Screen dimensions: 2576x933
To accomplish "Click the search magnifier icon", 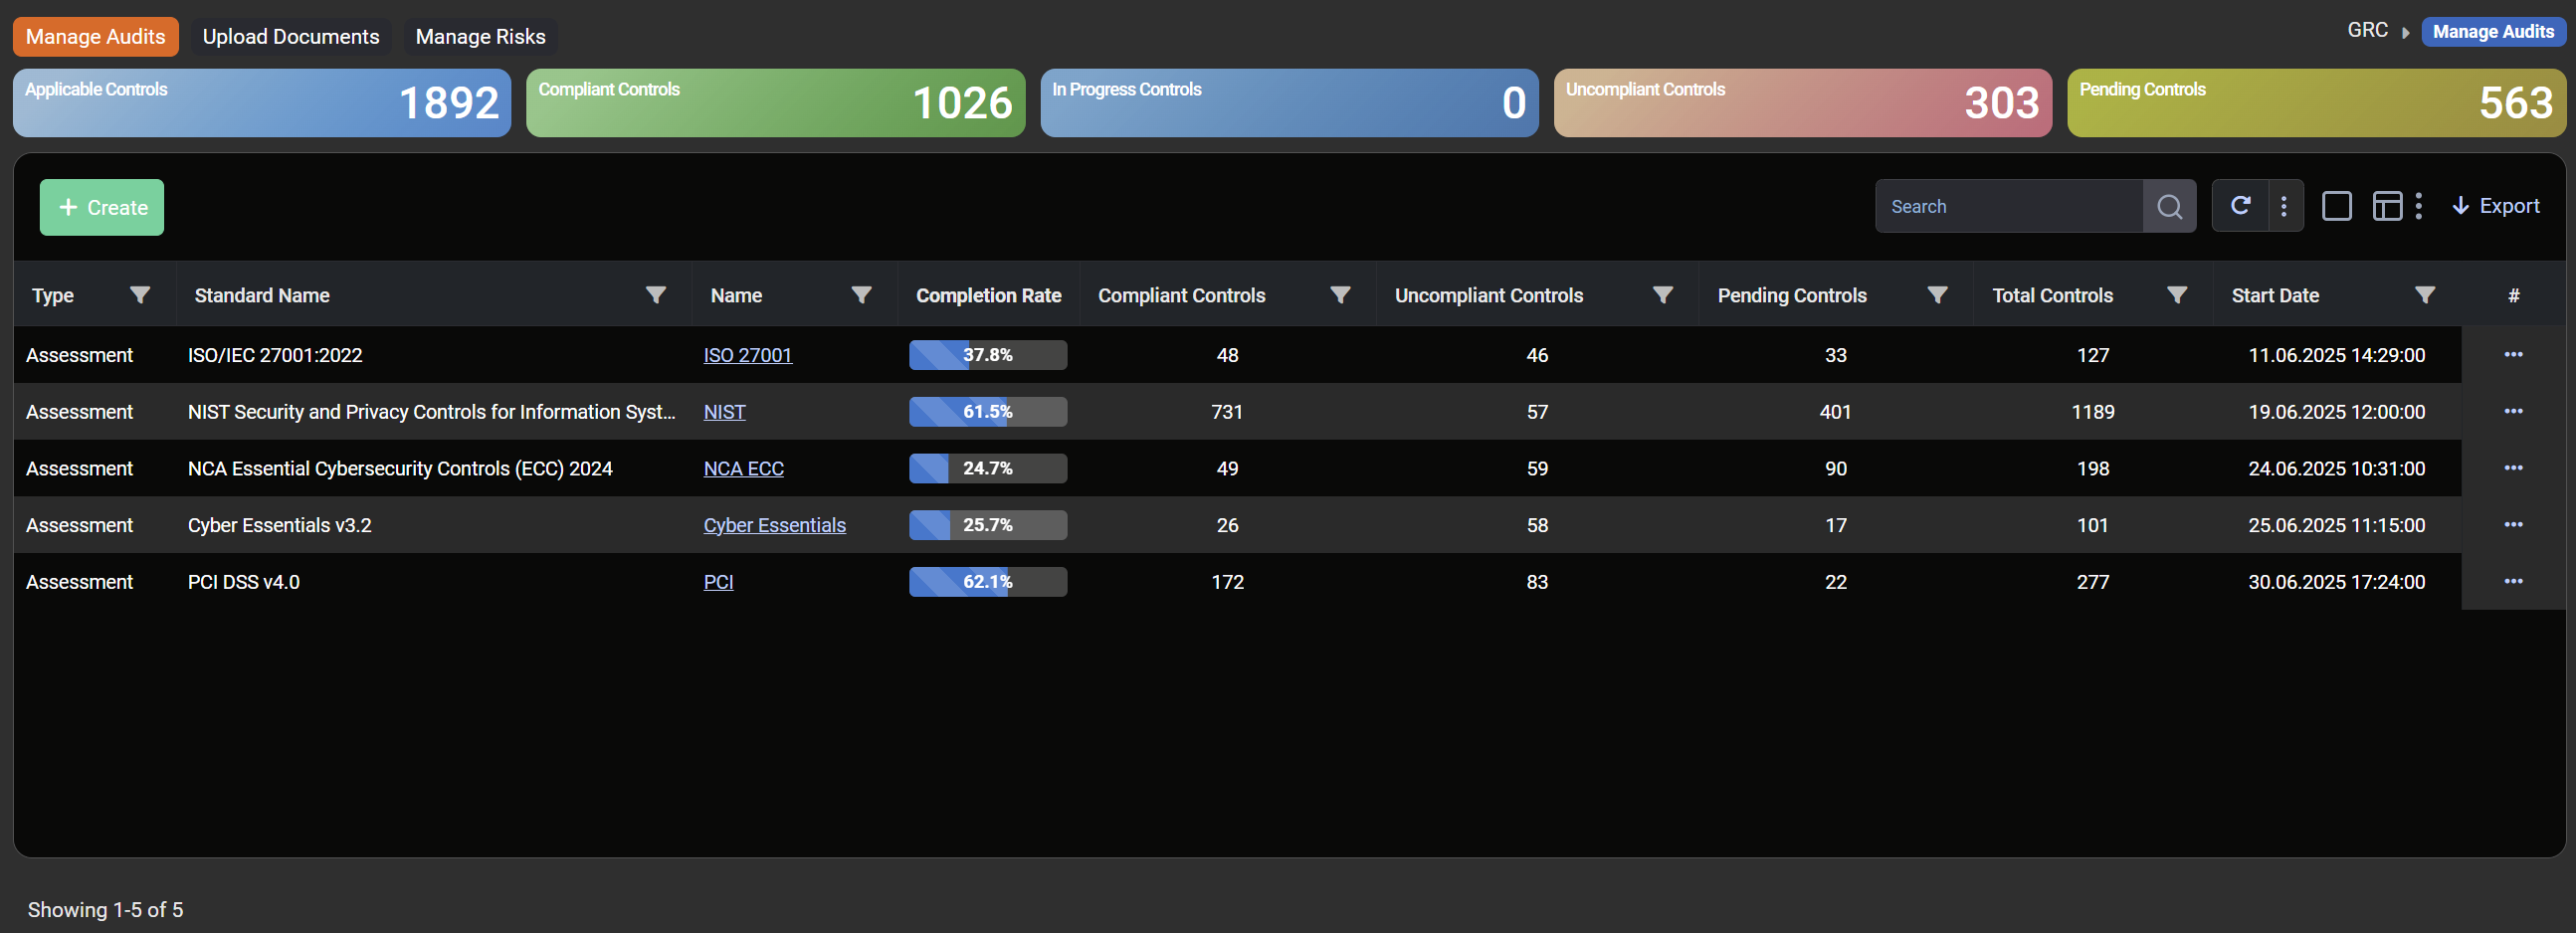I will point(2169,207).
